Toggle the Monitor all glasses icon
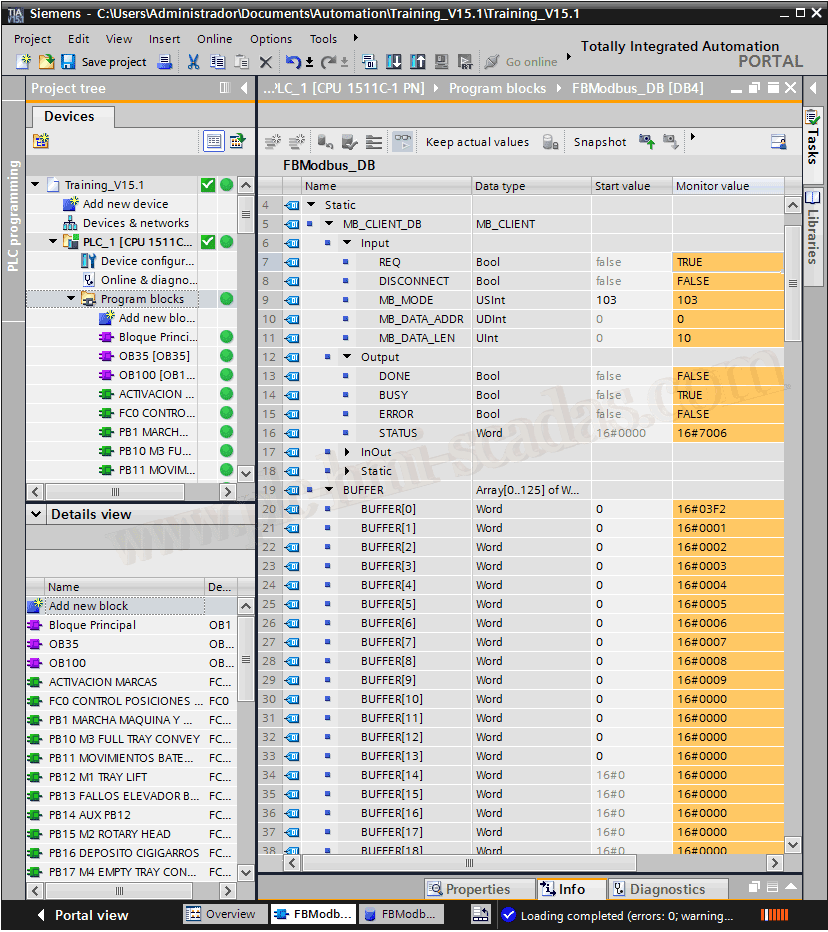The image size is (828, 932). [x=401, y=142]
